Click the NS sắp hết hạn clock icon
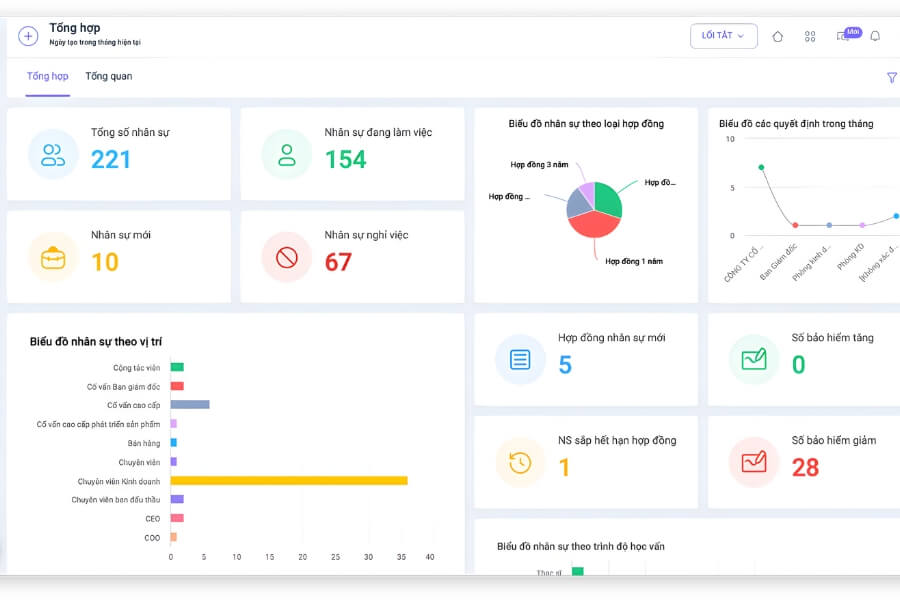 520,462
